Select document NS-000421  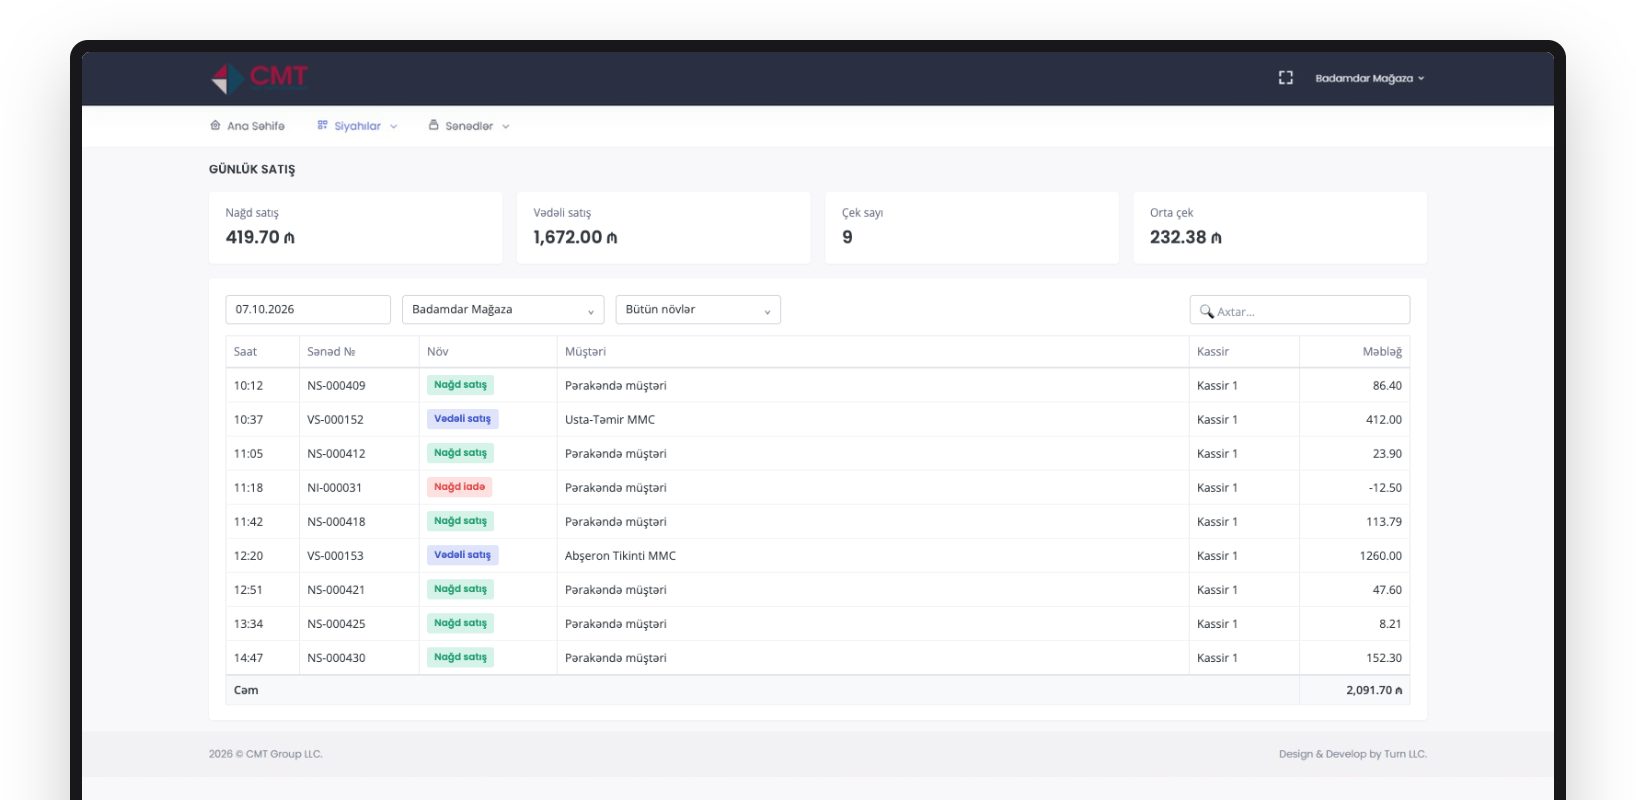tap(336, 590)
